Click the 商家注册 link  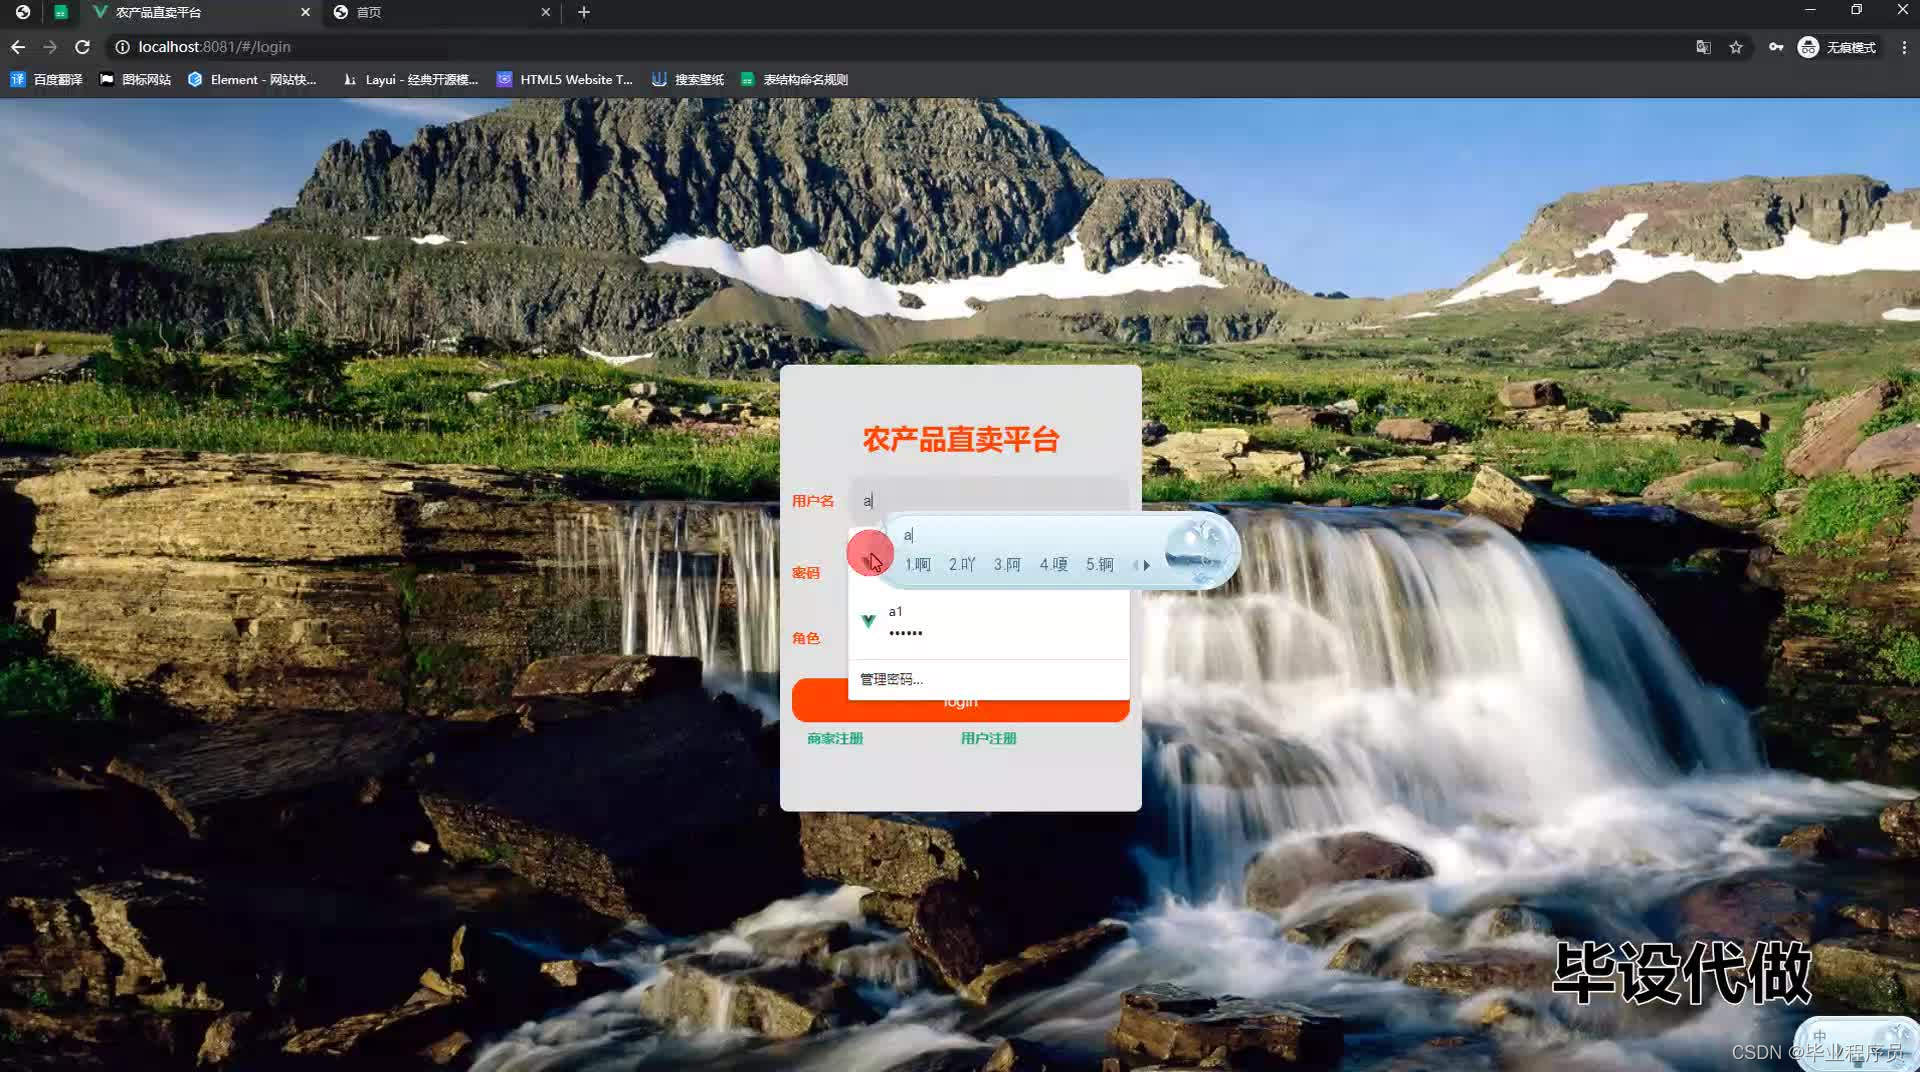tap(835, 738)
